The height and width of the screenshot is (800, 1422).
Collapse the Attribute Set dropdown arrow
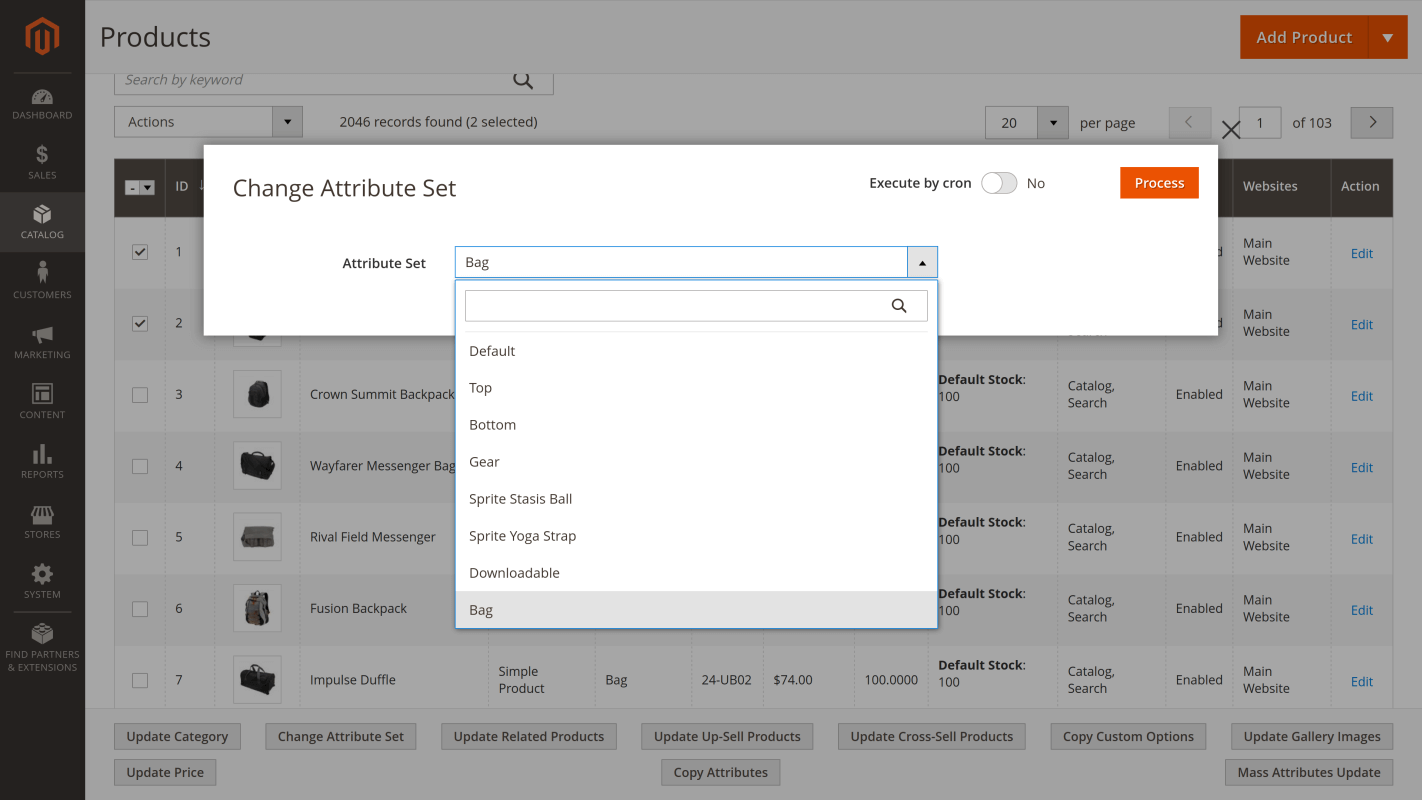click(921, 263)
